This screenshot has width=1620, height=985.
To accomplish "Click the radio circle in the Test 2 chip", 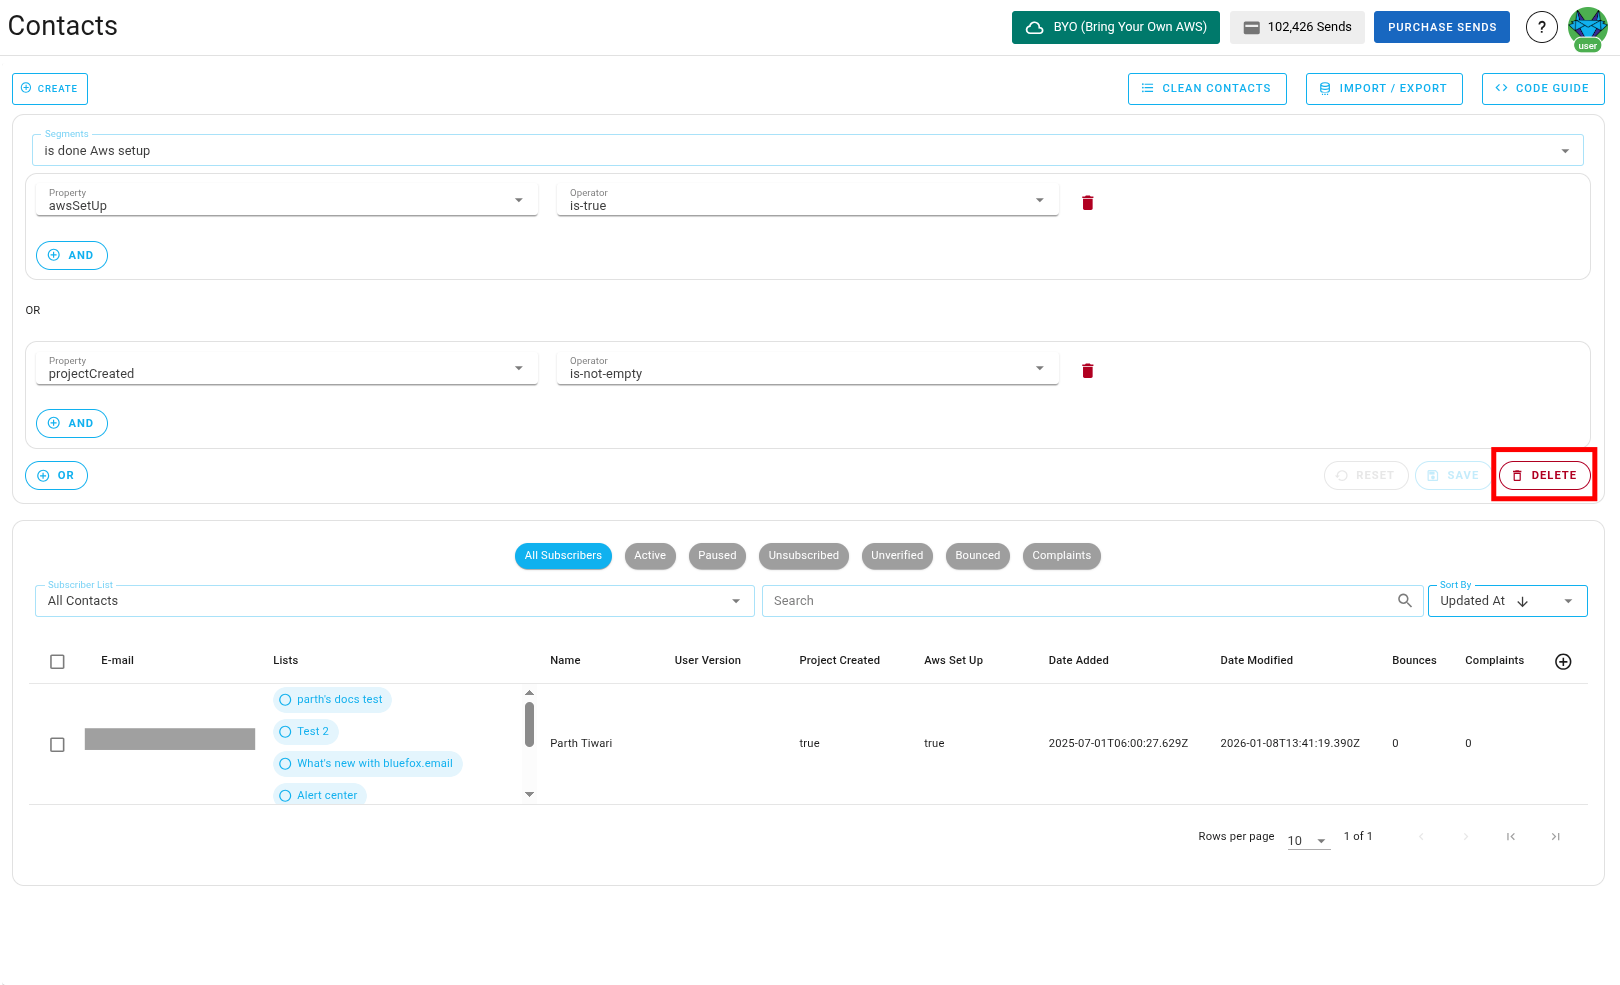I will pyautogui.click(x=287, y=731).
